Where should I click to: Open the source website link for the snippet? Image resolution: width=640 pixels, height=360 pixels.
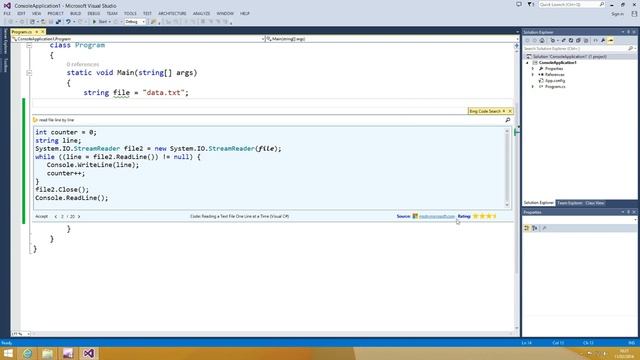pyautogui.click(x=437, y=216)
